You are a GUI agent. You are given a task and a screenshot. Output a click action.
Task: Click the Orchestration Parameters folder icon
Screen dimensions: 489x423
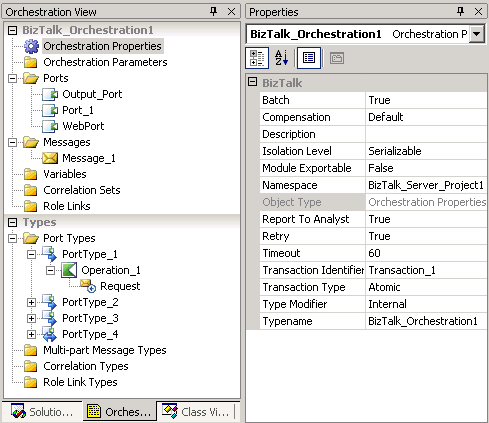click(31, 62)
